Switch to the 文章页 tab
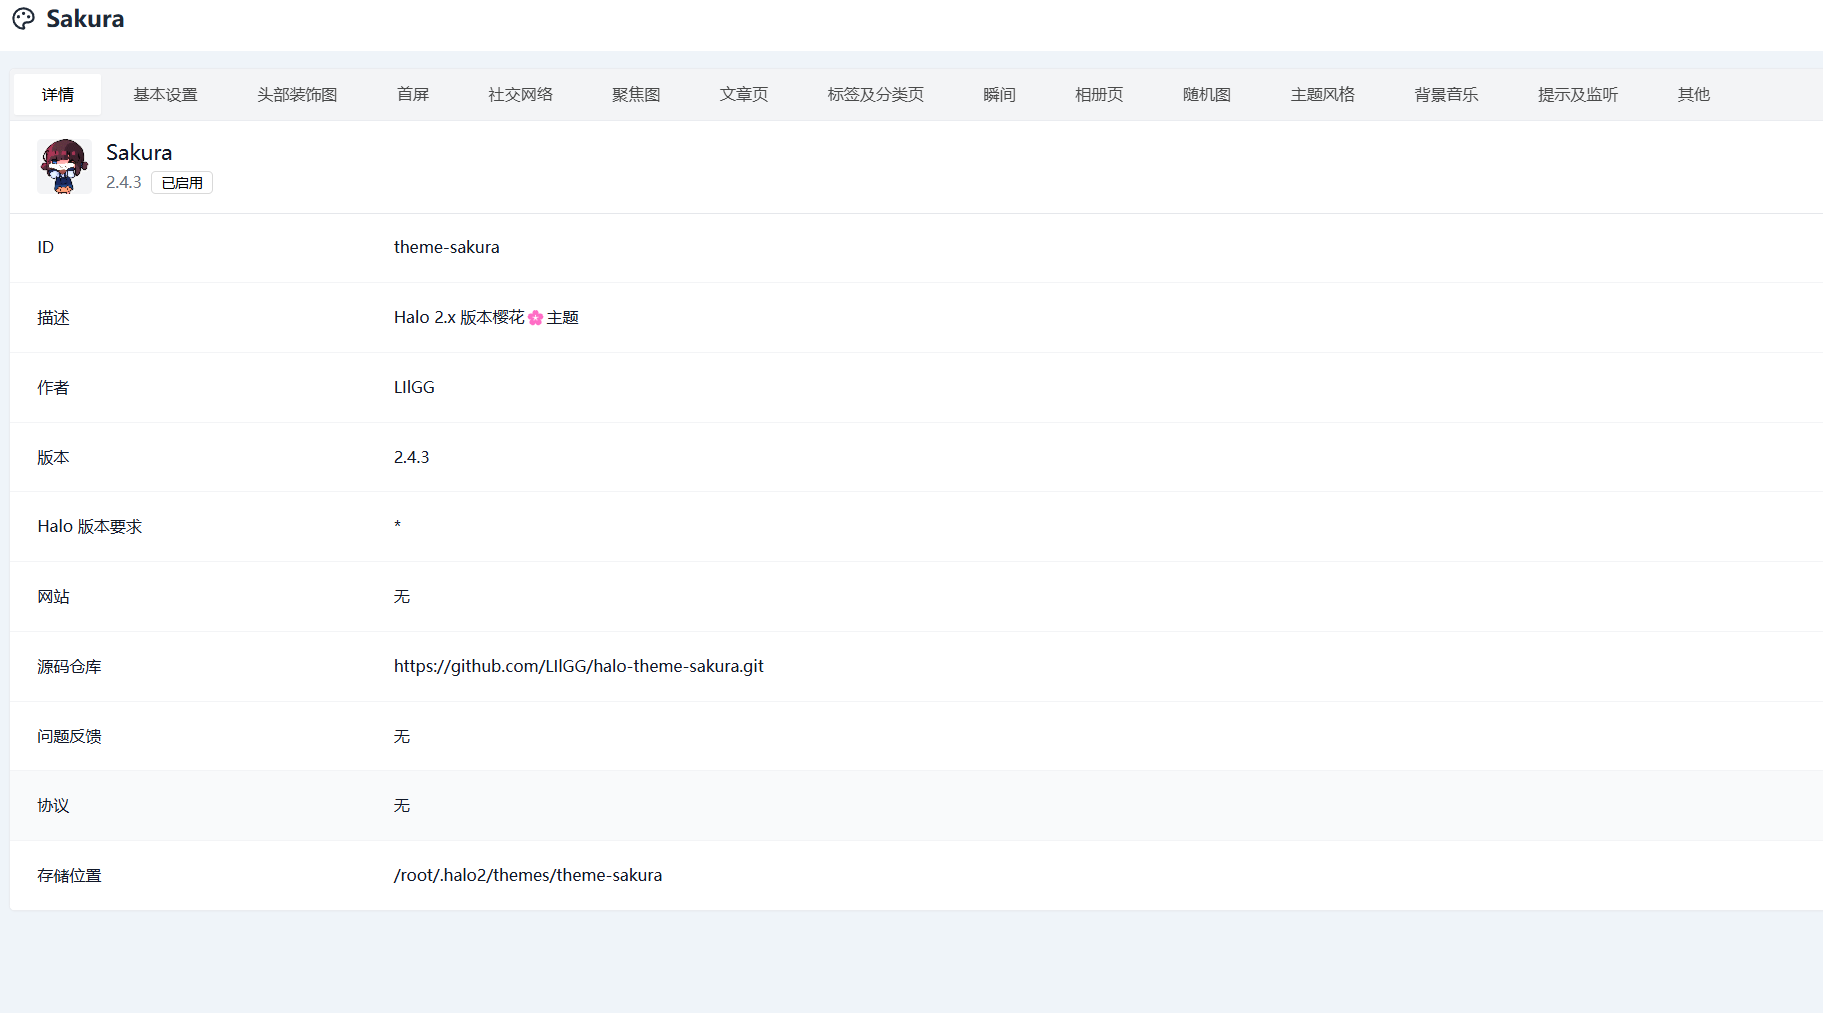1823x1013 pixels. click(x=744, y=95)
